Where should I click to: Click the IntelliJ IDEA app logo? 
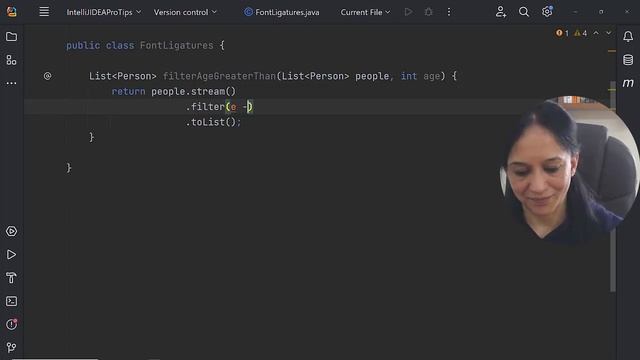point(11,12)
